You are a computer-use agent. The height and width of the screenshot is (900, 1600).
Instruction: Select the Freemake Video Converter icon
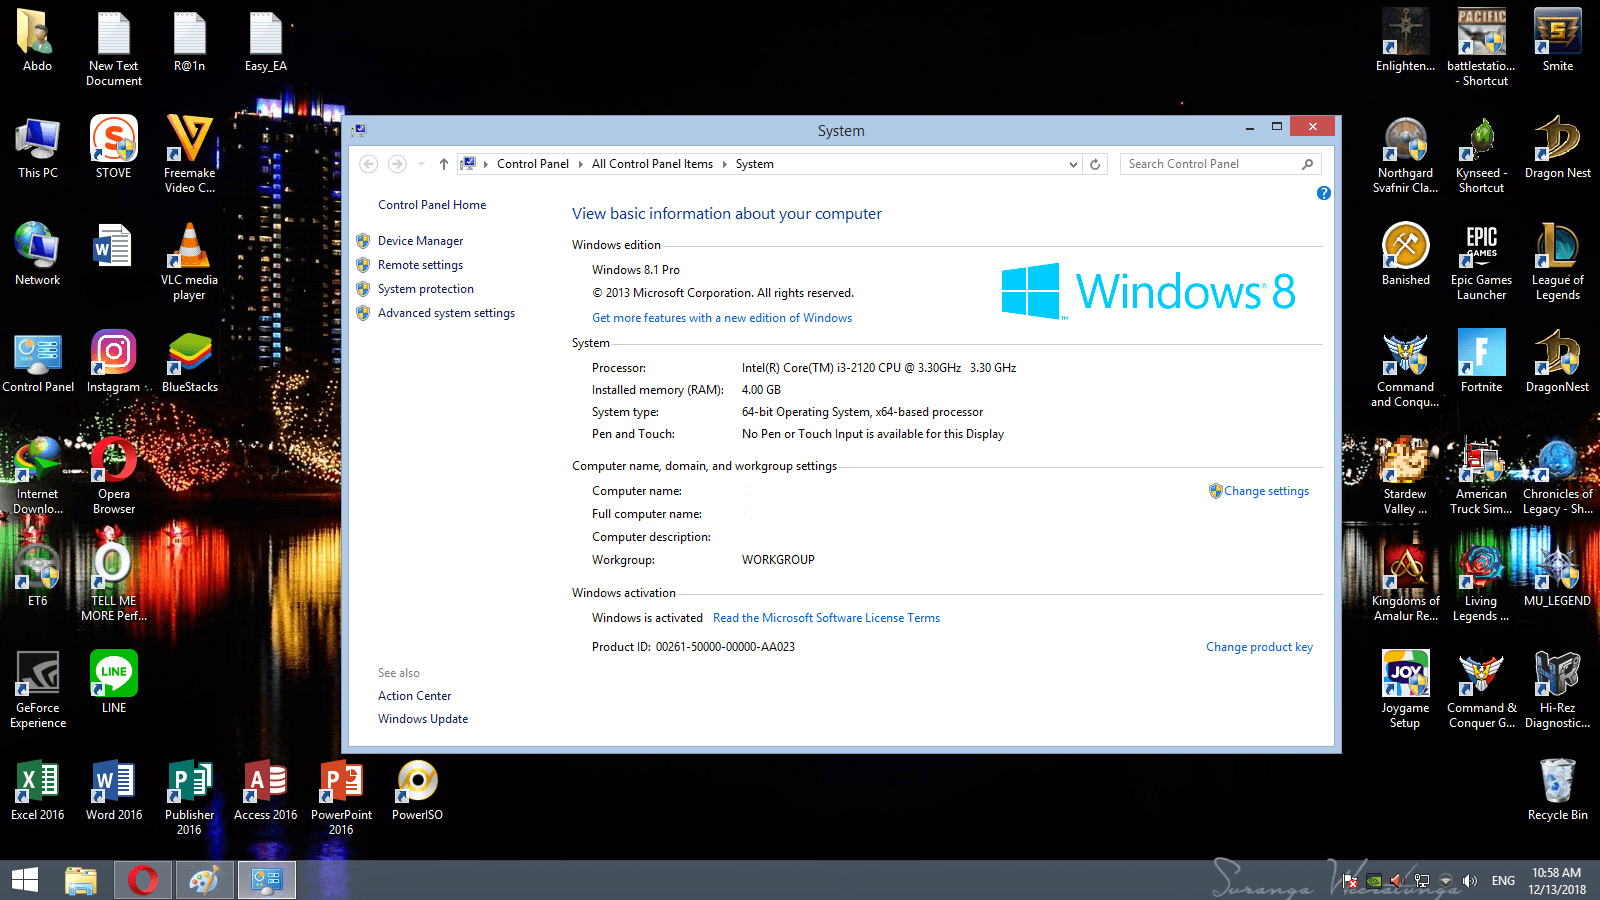pyautogui.click(x=190, y=155)
